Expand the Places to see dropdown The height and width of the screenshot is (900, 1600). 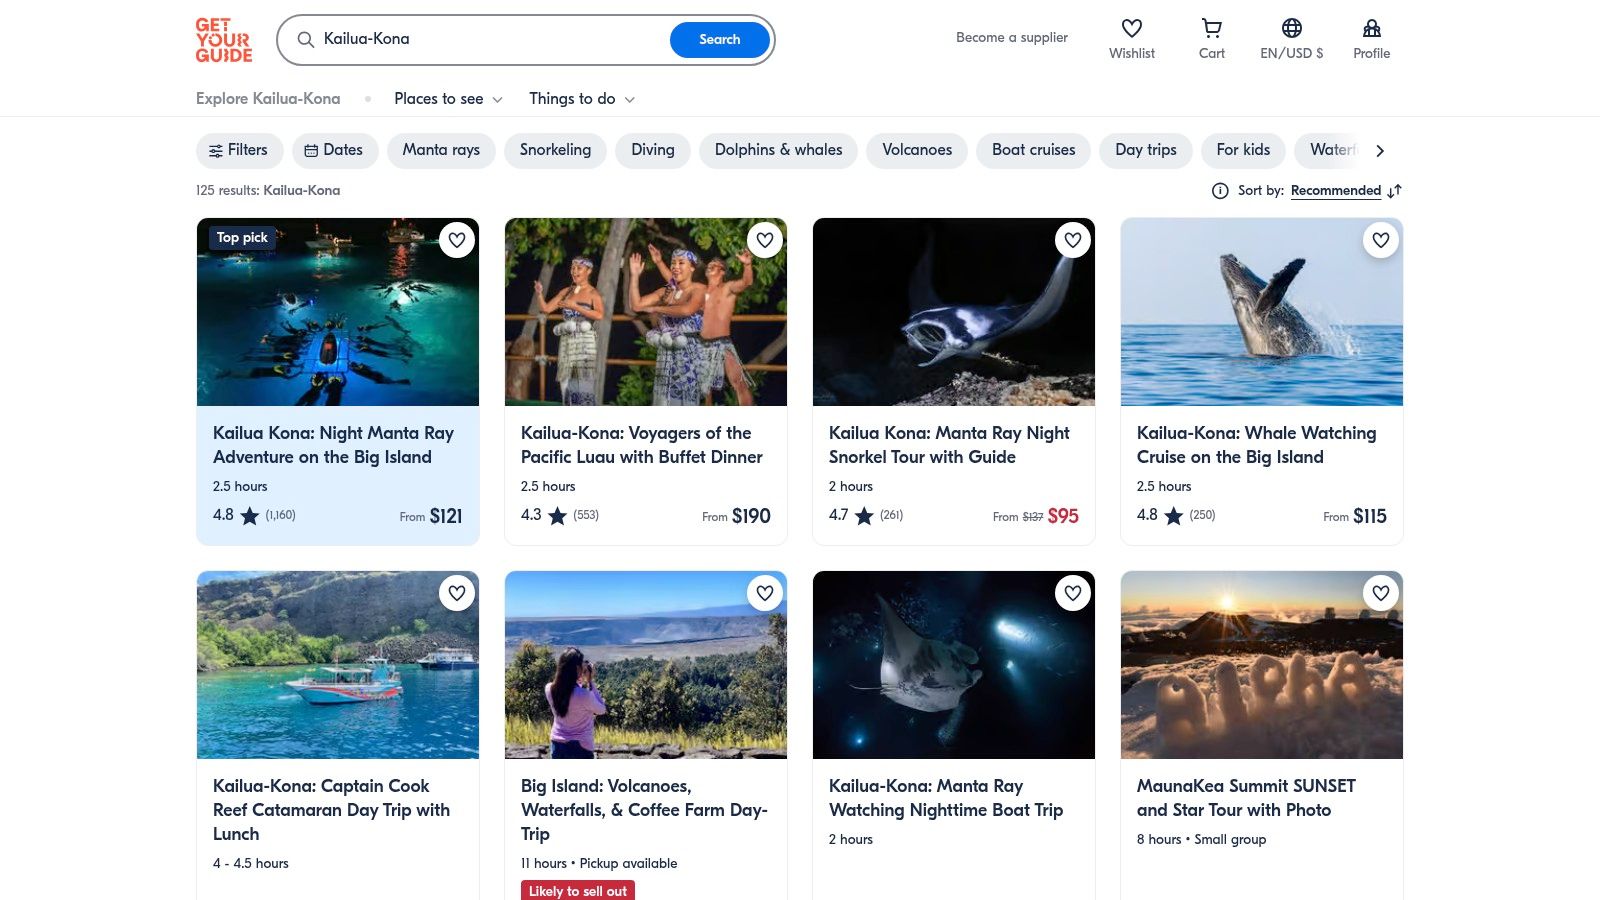pyautogui.click(x=448, y=99)
